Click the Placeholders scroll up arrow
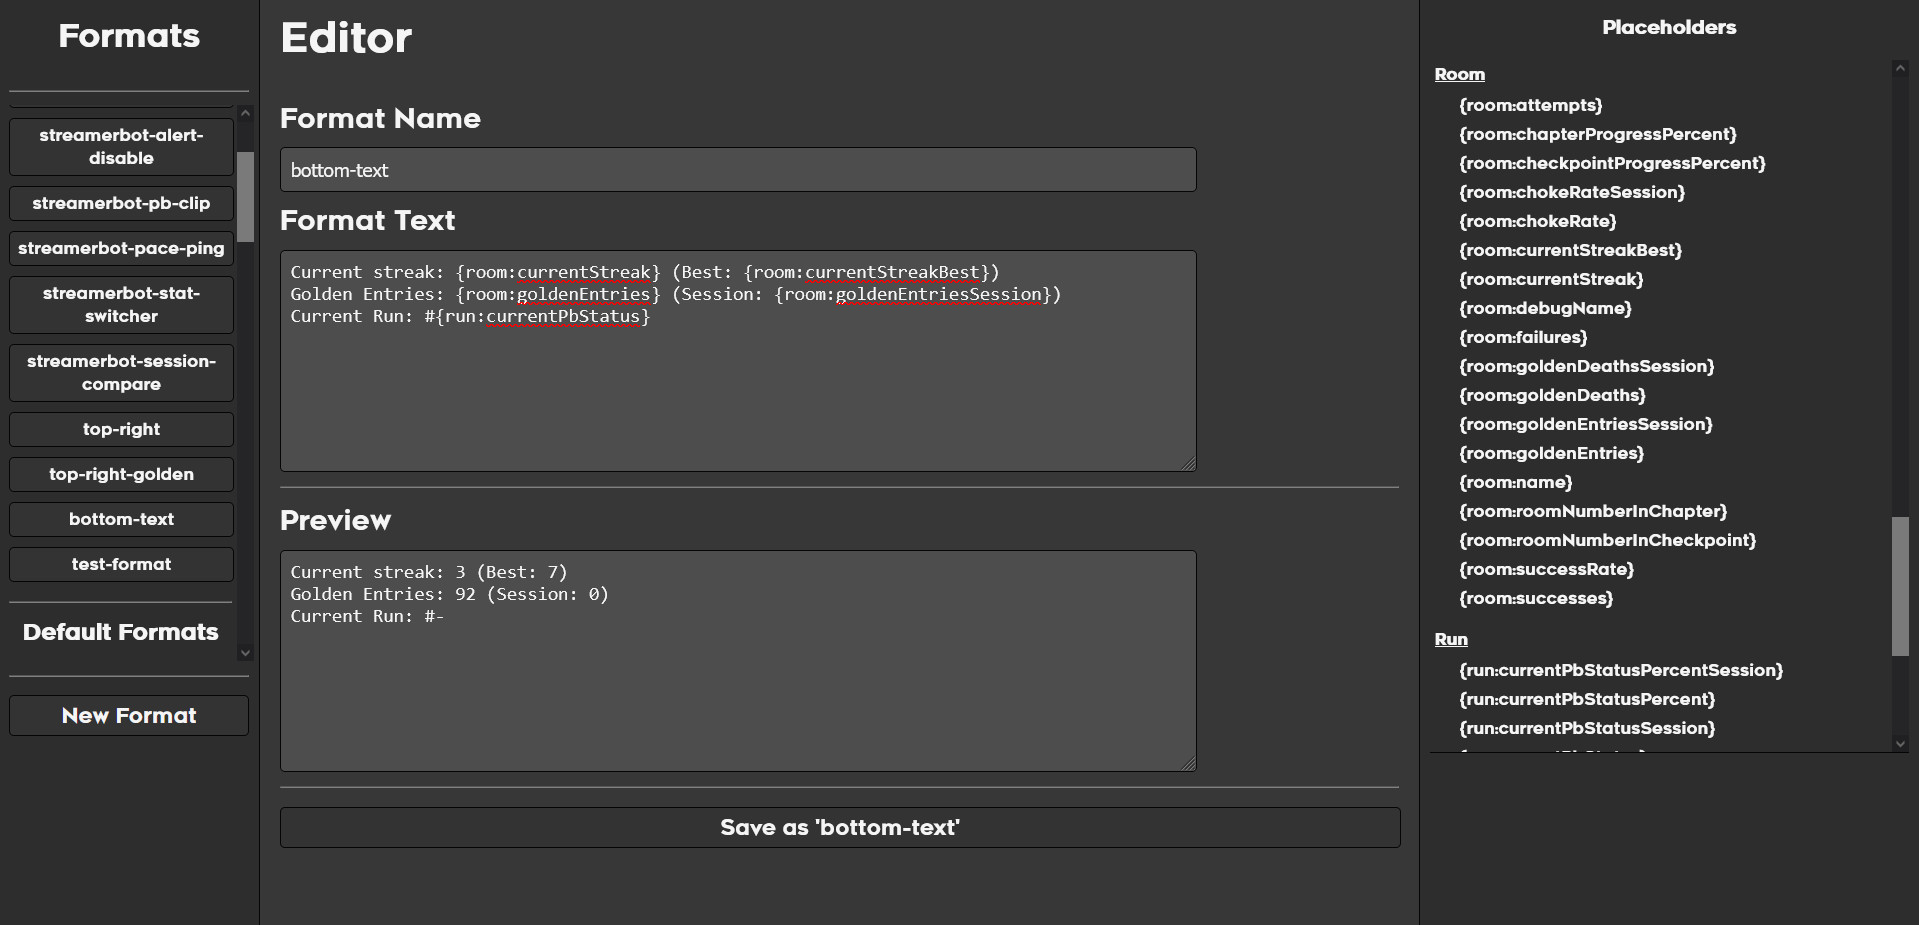This screenshot has width=1919, height=925. pyautogui.click(x=1900, y=69)
